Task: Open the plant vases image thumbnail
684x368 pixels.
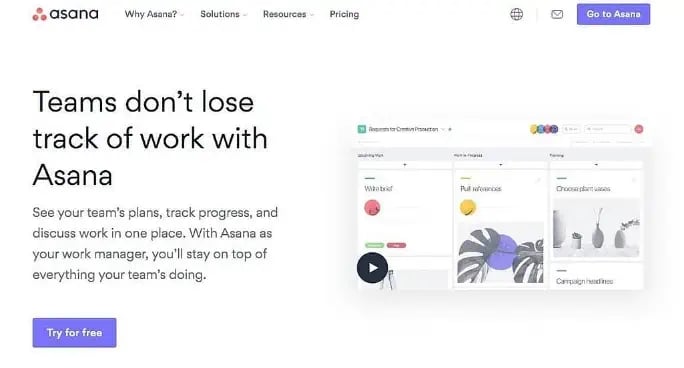Action: (x=596, y=228)
